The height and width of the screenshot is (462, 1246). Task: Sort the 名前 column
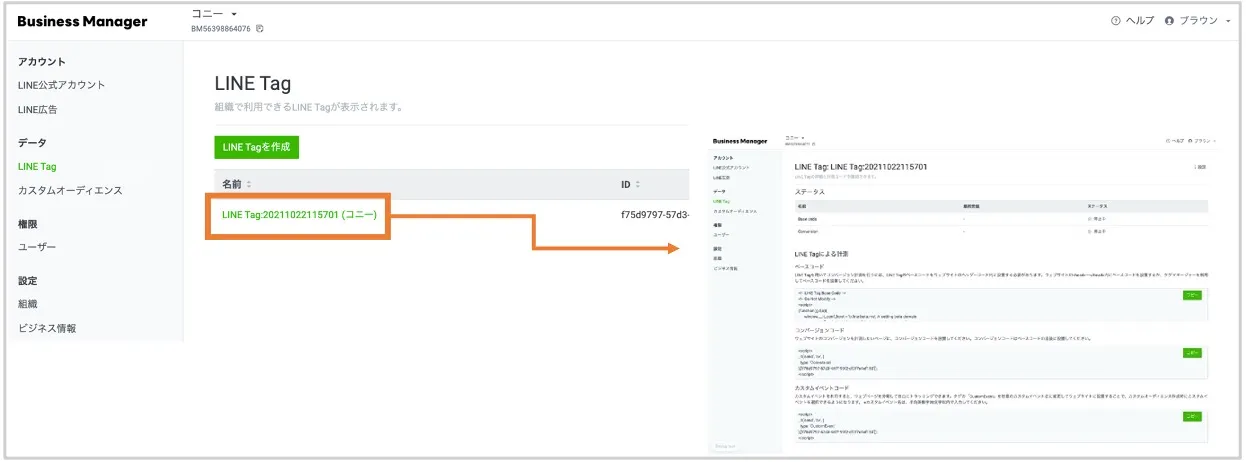click(250, 185)
